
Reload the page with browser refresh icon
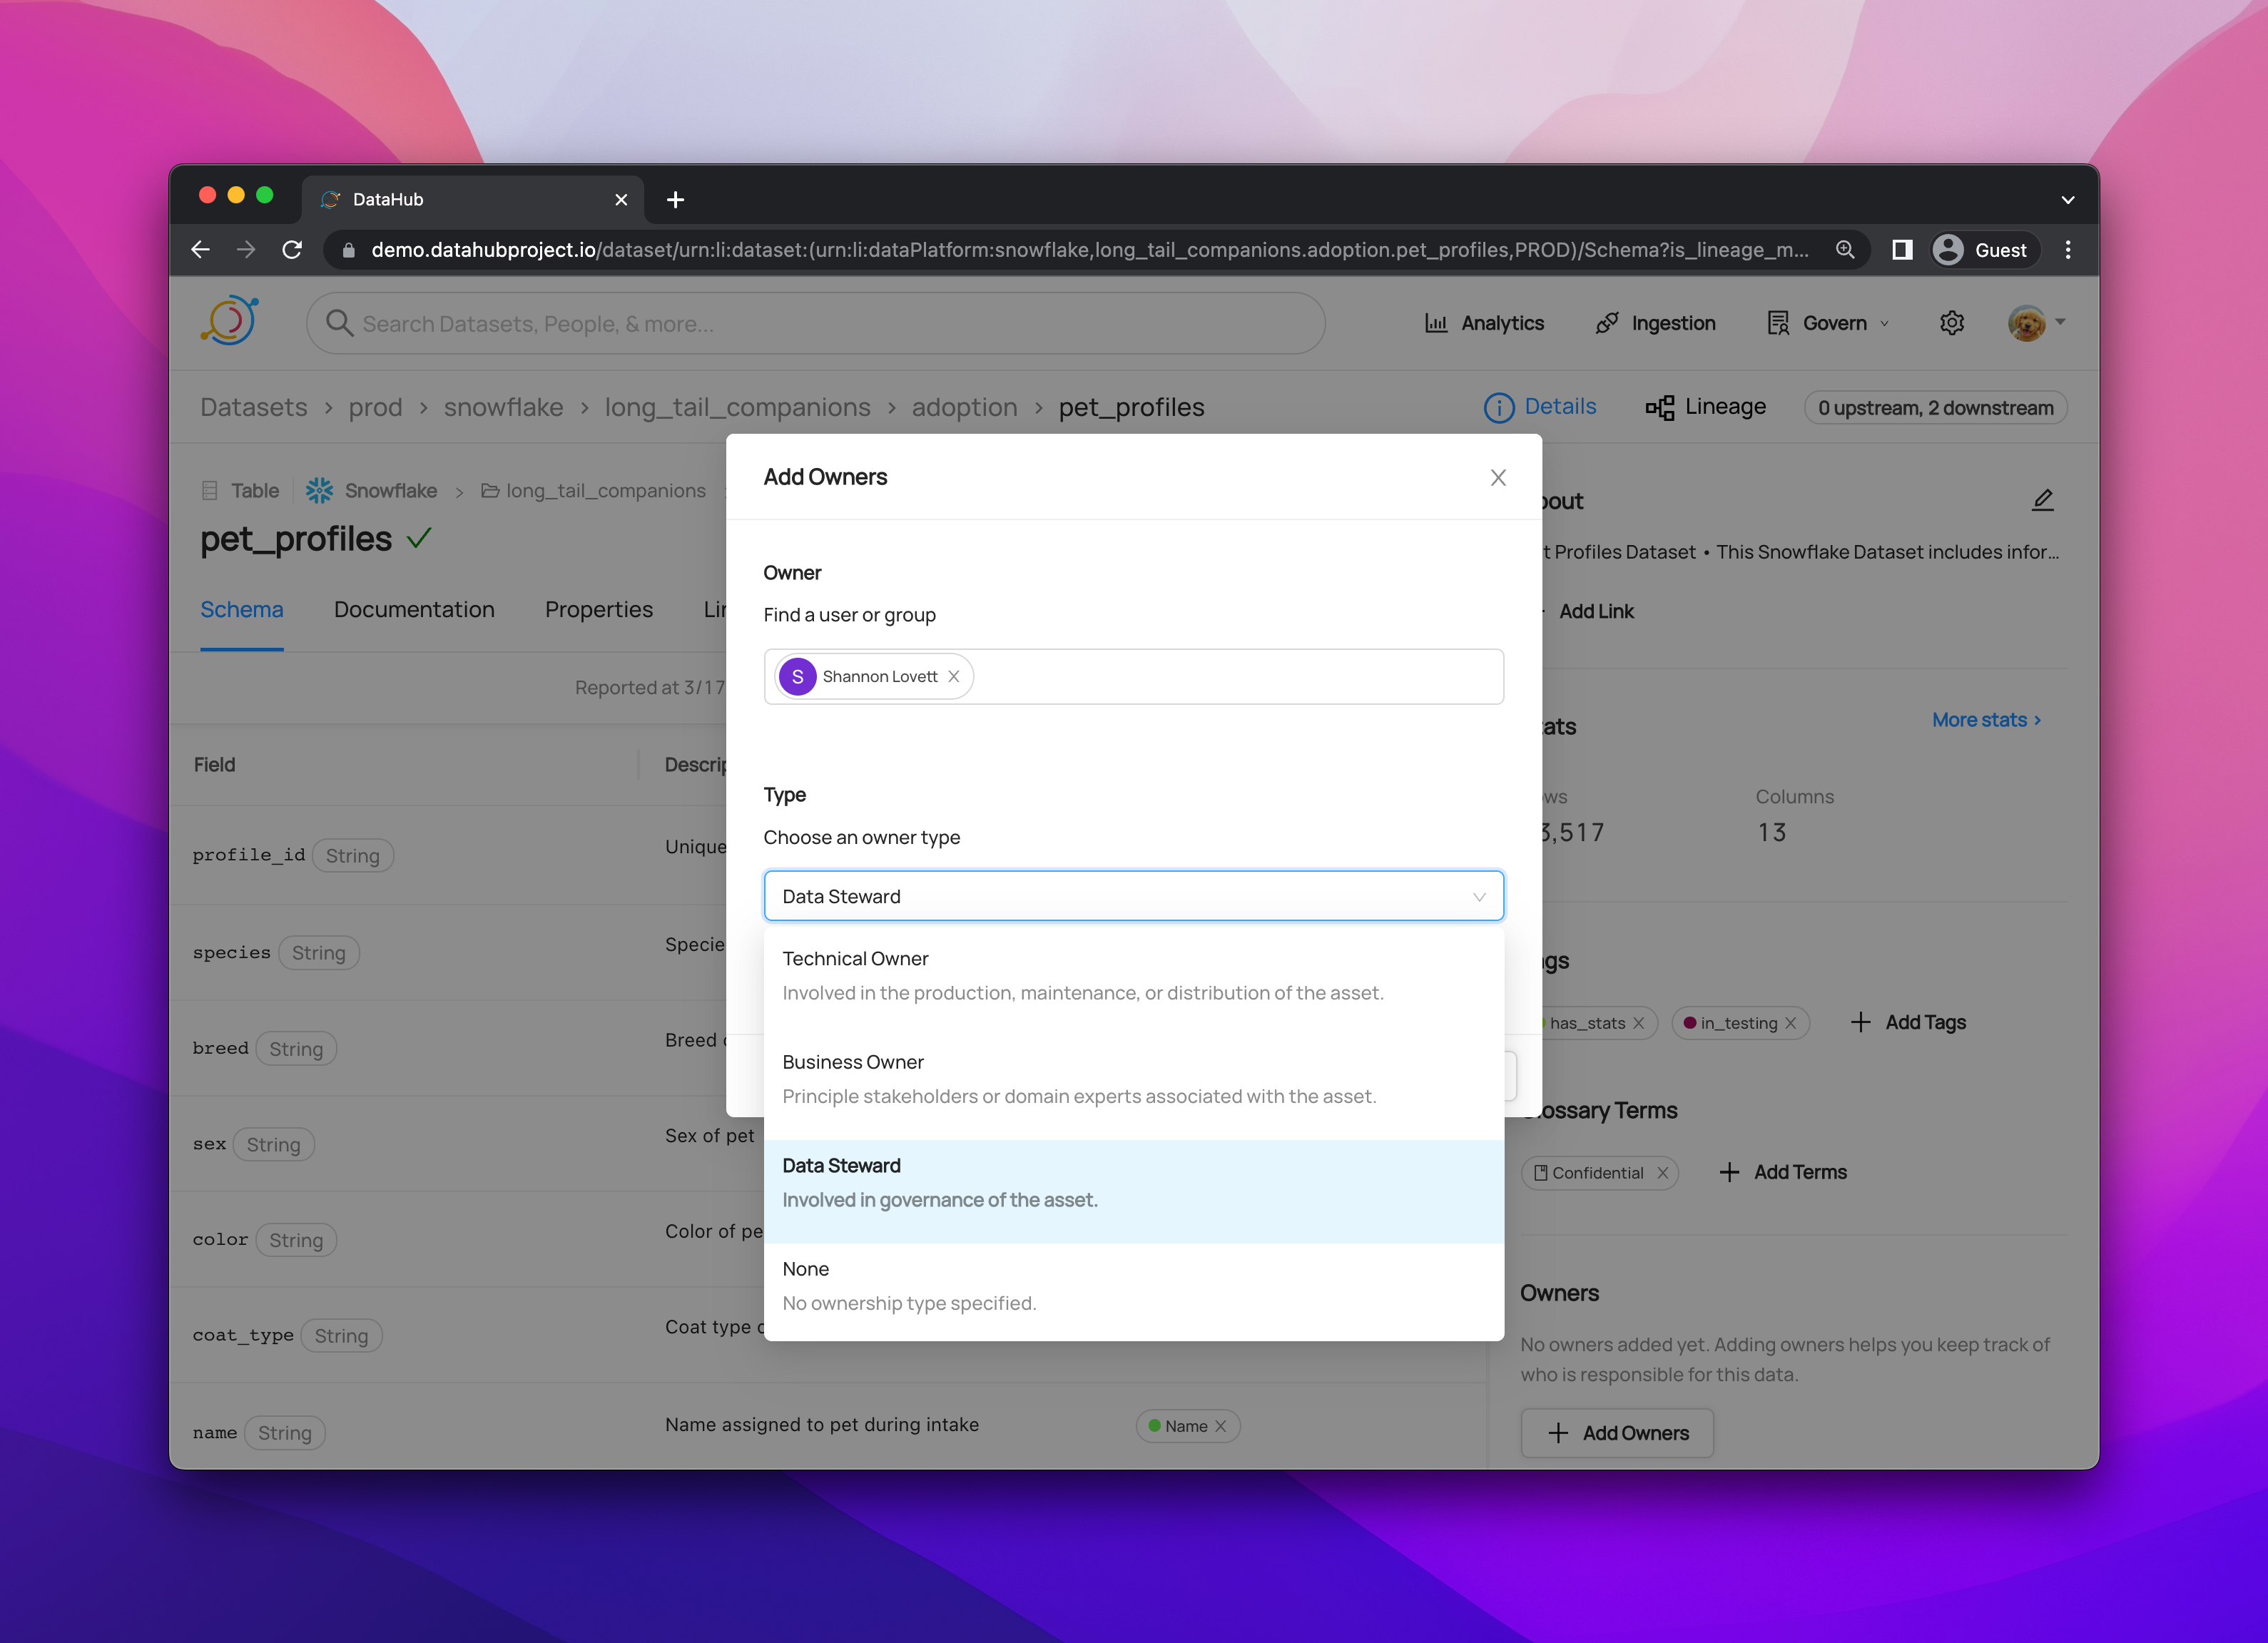(x=292, y=250)
